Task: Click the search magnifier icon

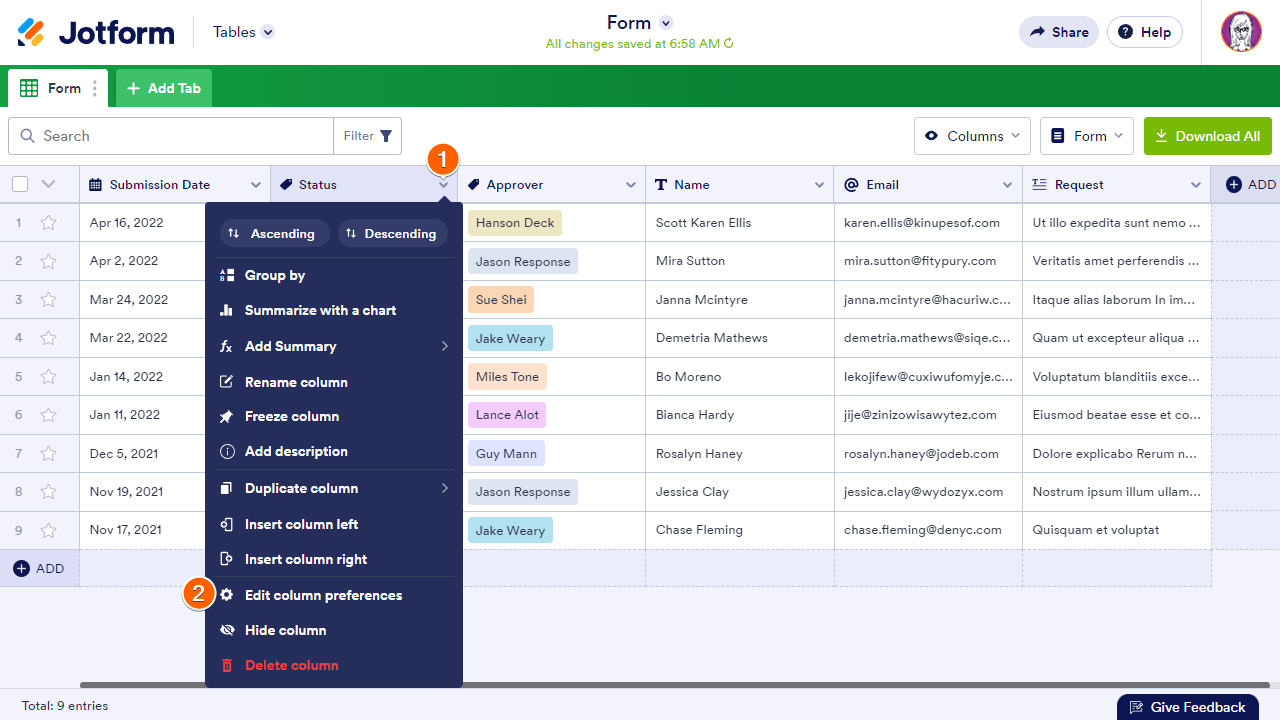Action: tap(27, 136)
